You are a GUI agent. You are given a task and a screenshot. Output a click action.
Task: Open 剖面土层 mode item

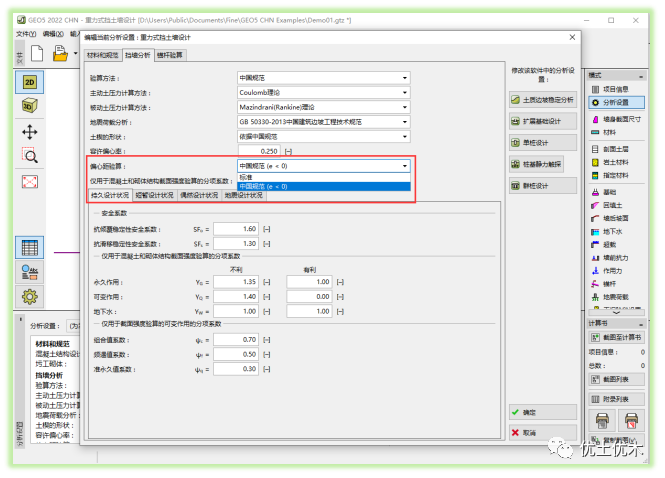point(616,149)
